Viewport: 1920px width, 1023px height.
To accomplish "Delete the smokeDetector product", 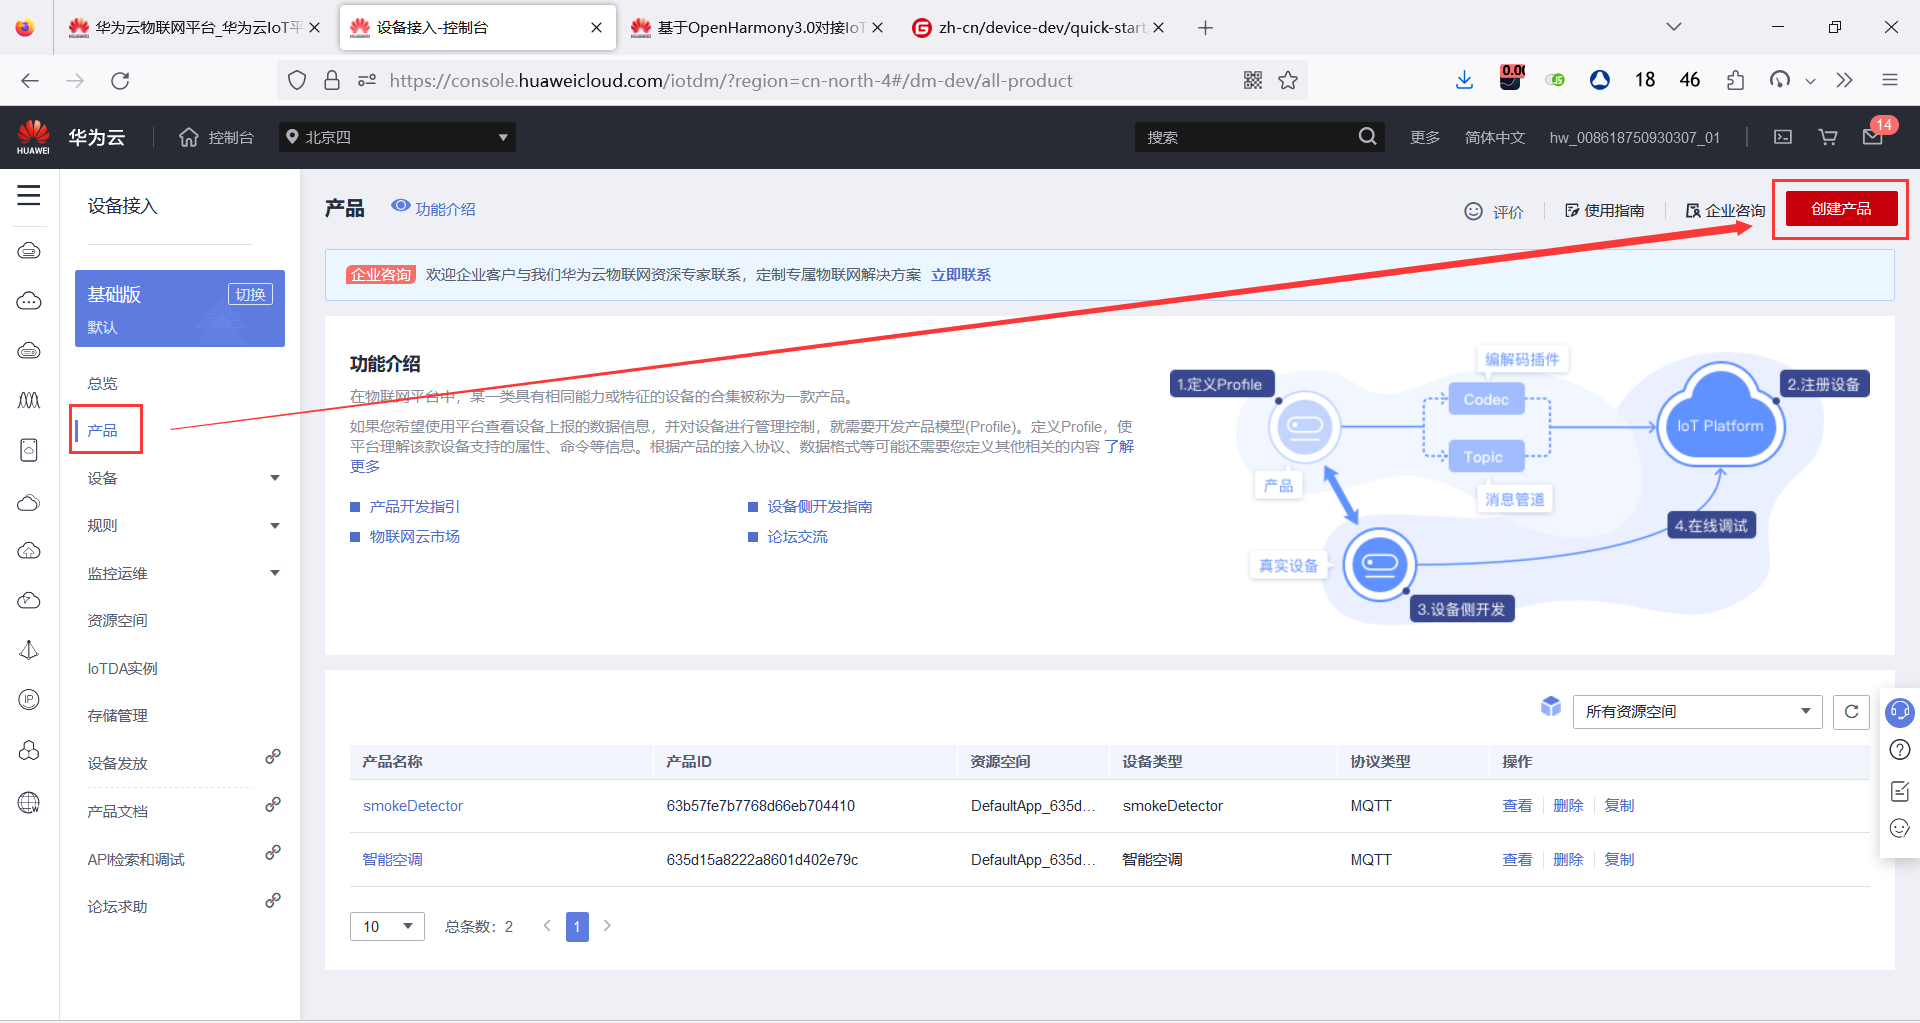I will point(1568,806).
